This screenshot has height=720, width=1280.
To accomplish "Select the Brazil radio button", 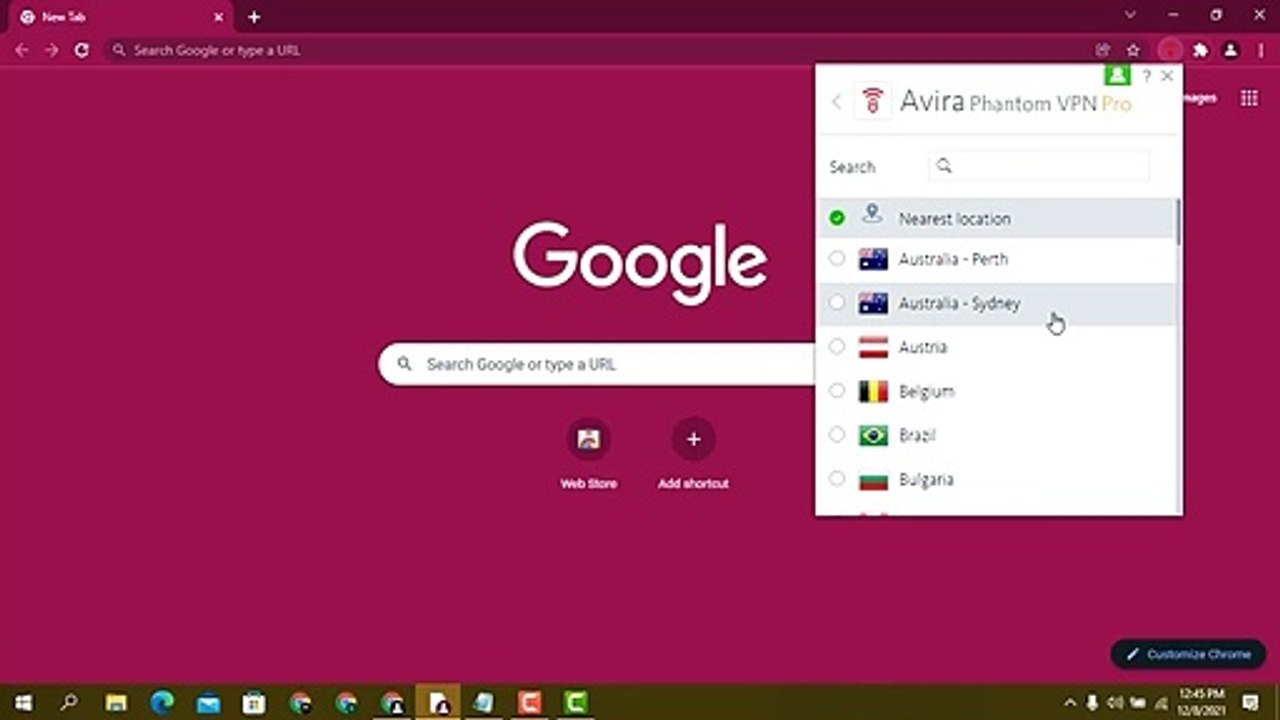I will point(837,435).
